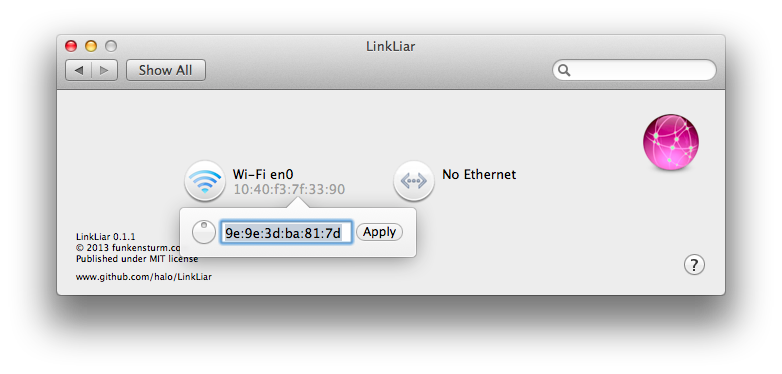The width and height of the screenshot is (782, 374).
Task: Click Show All to view all preferences
Action: tap(166, 70)
